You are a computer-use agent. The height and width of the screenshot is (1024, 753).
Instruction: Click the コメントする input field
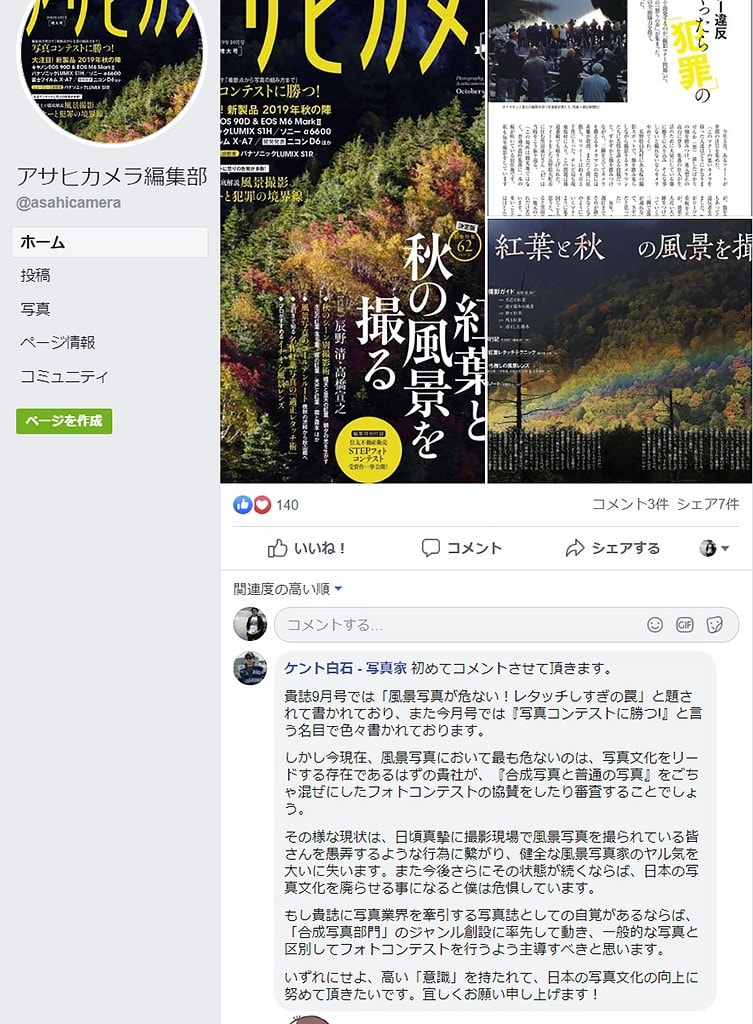[x=506, y=625]
